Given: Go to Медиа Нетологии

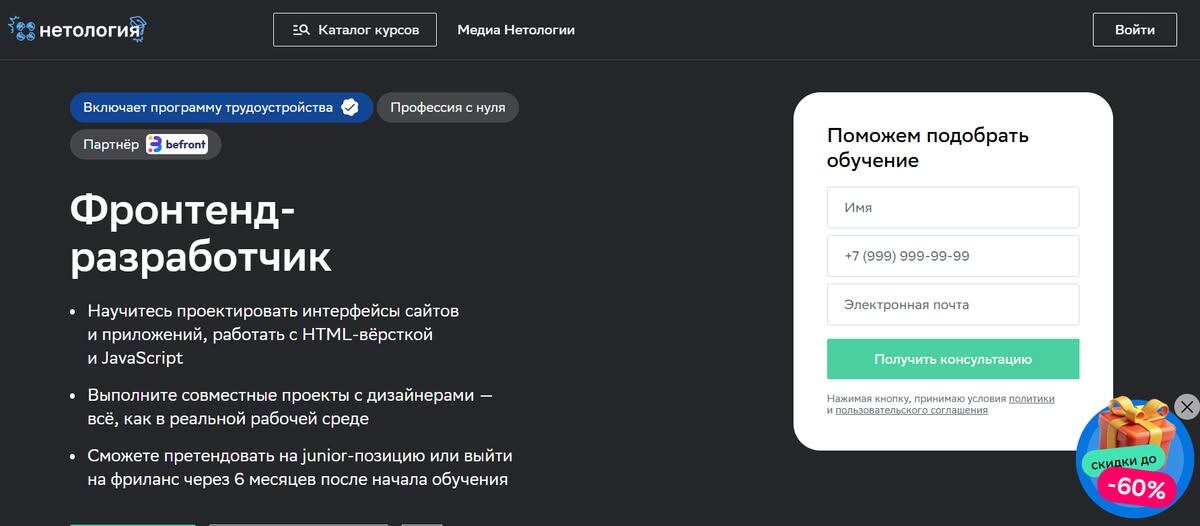Looking at the screenshot, I should tap(516, 30).
